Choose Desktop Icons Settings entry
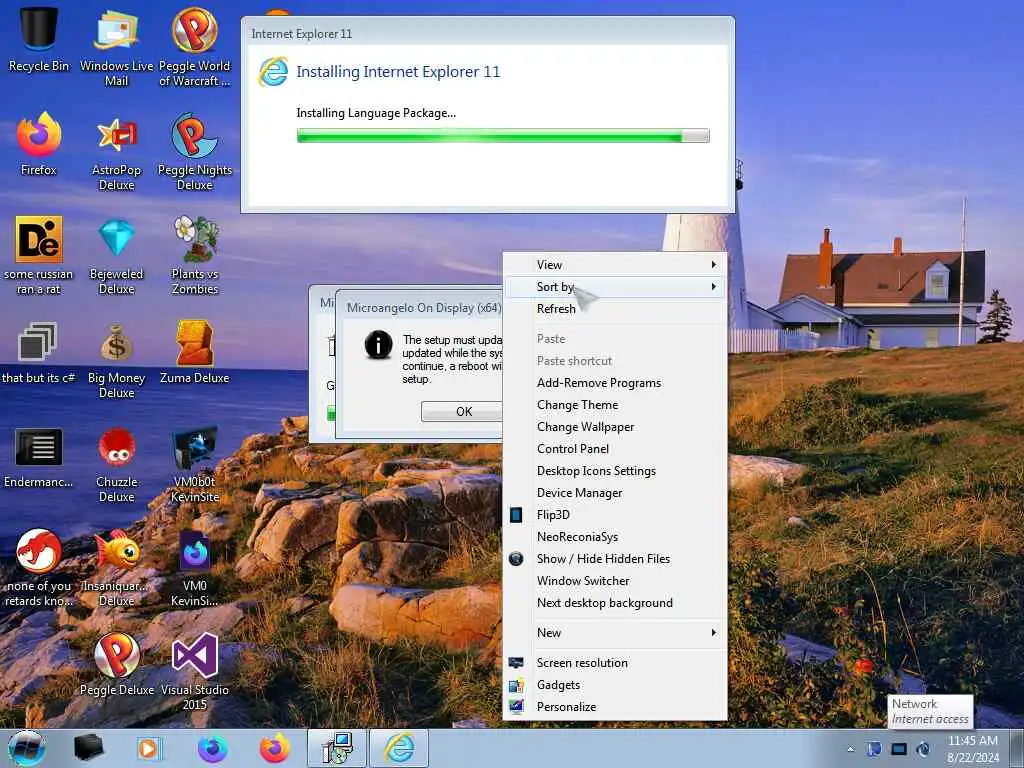Image resolution: width=1024 pixels, height=768 pixels. tap(615, 471)
